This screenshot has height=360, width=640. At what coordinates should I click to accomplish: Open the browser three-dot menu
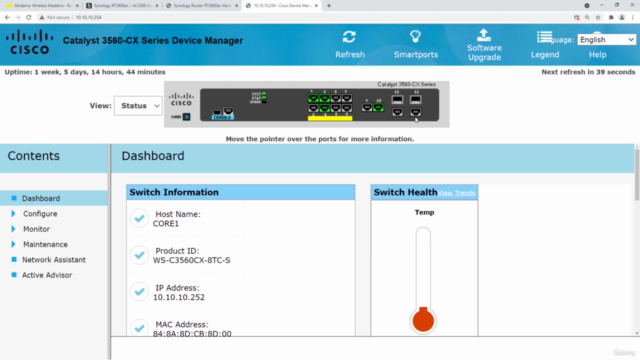click(x=633, y=18)
